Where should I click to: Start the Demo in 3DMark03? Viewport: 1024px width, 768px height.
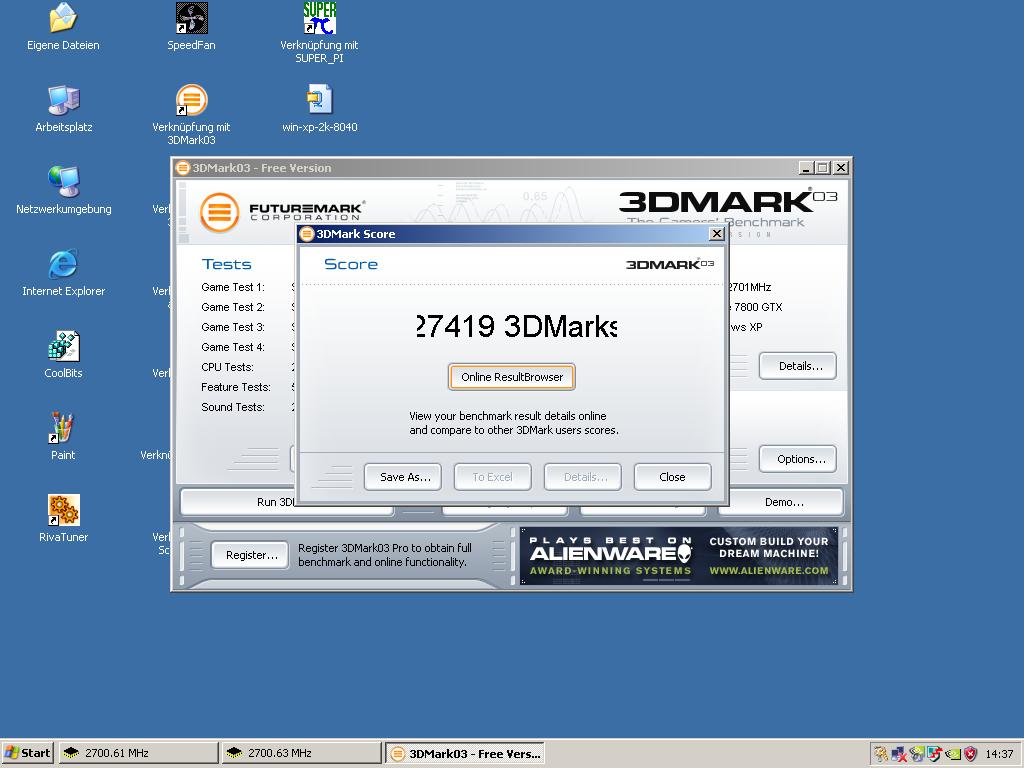(784, 502)
